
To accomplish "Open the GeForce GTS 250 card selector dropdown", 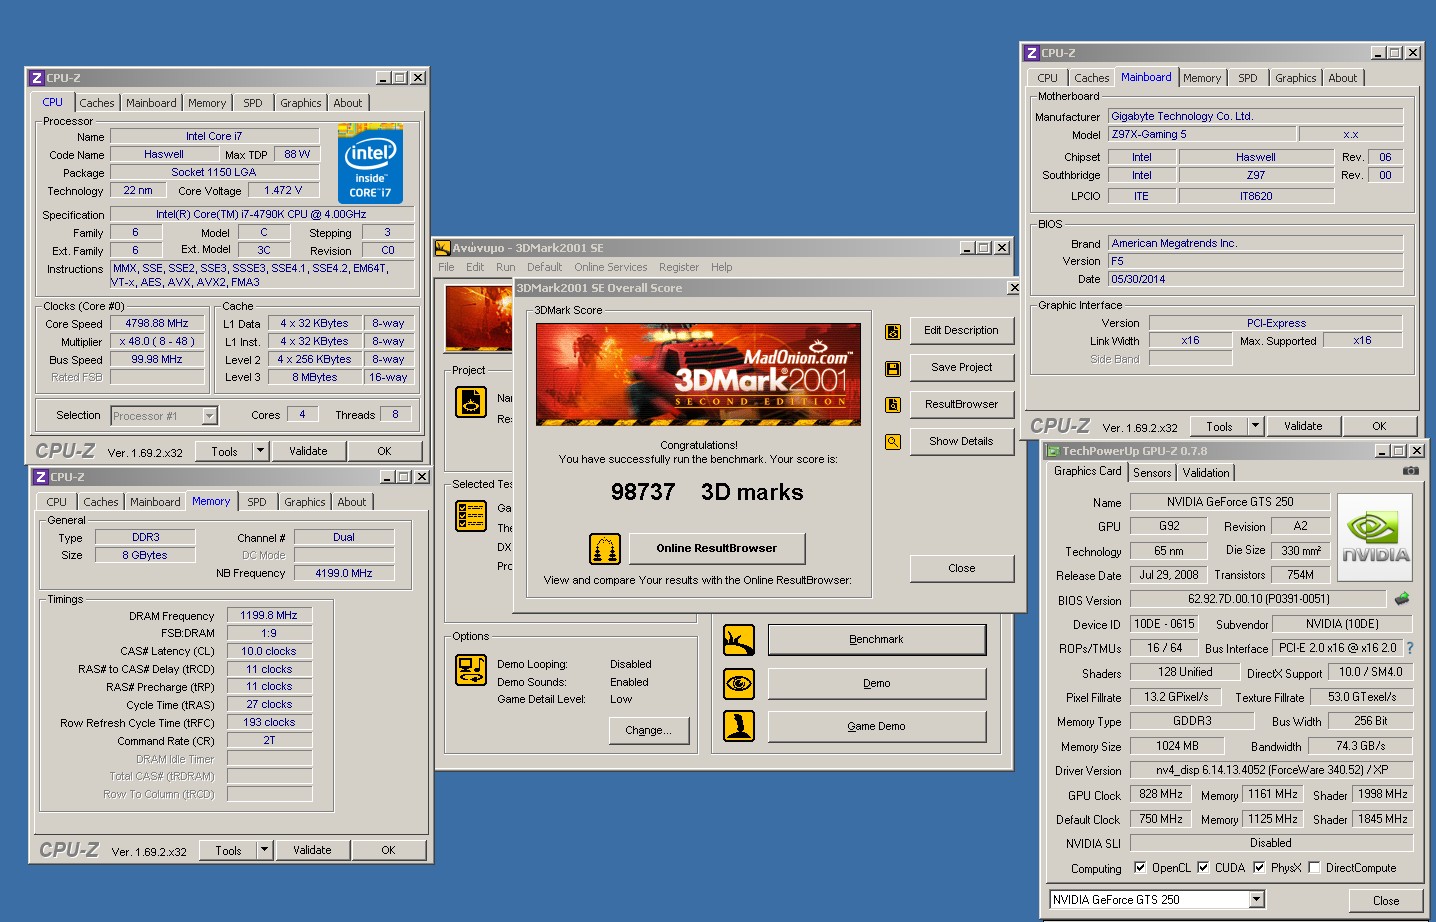I will coord(1257,900).
